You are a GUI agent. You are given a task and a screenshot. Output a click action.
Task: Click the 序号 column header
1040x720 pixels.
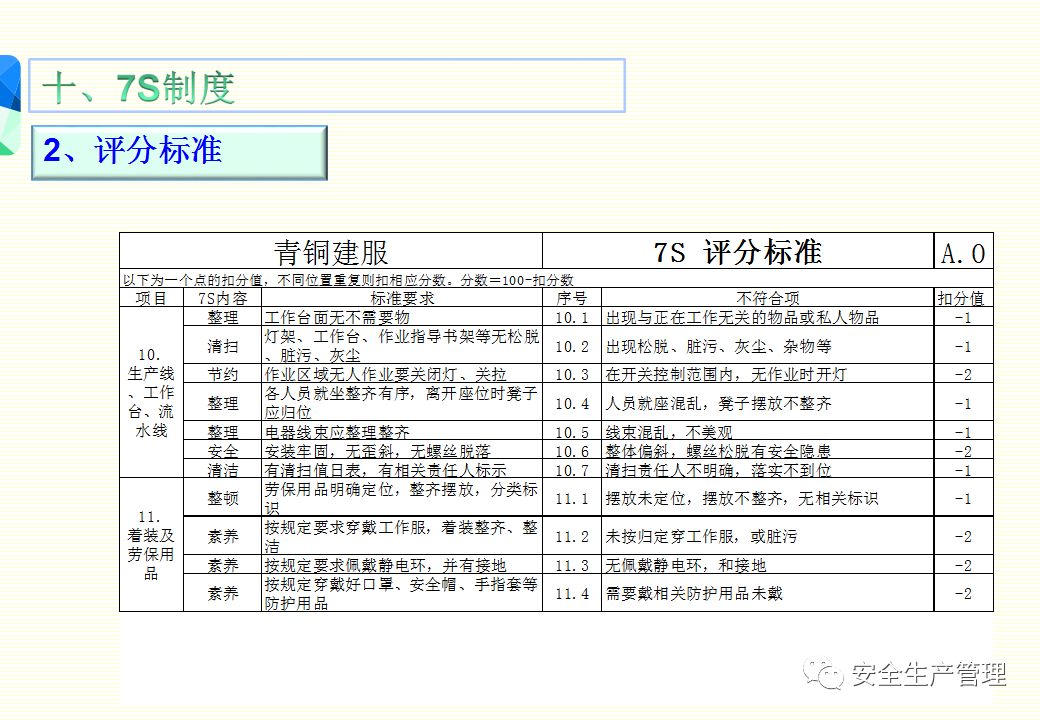pos(572,298)
